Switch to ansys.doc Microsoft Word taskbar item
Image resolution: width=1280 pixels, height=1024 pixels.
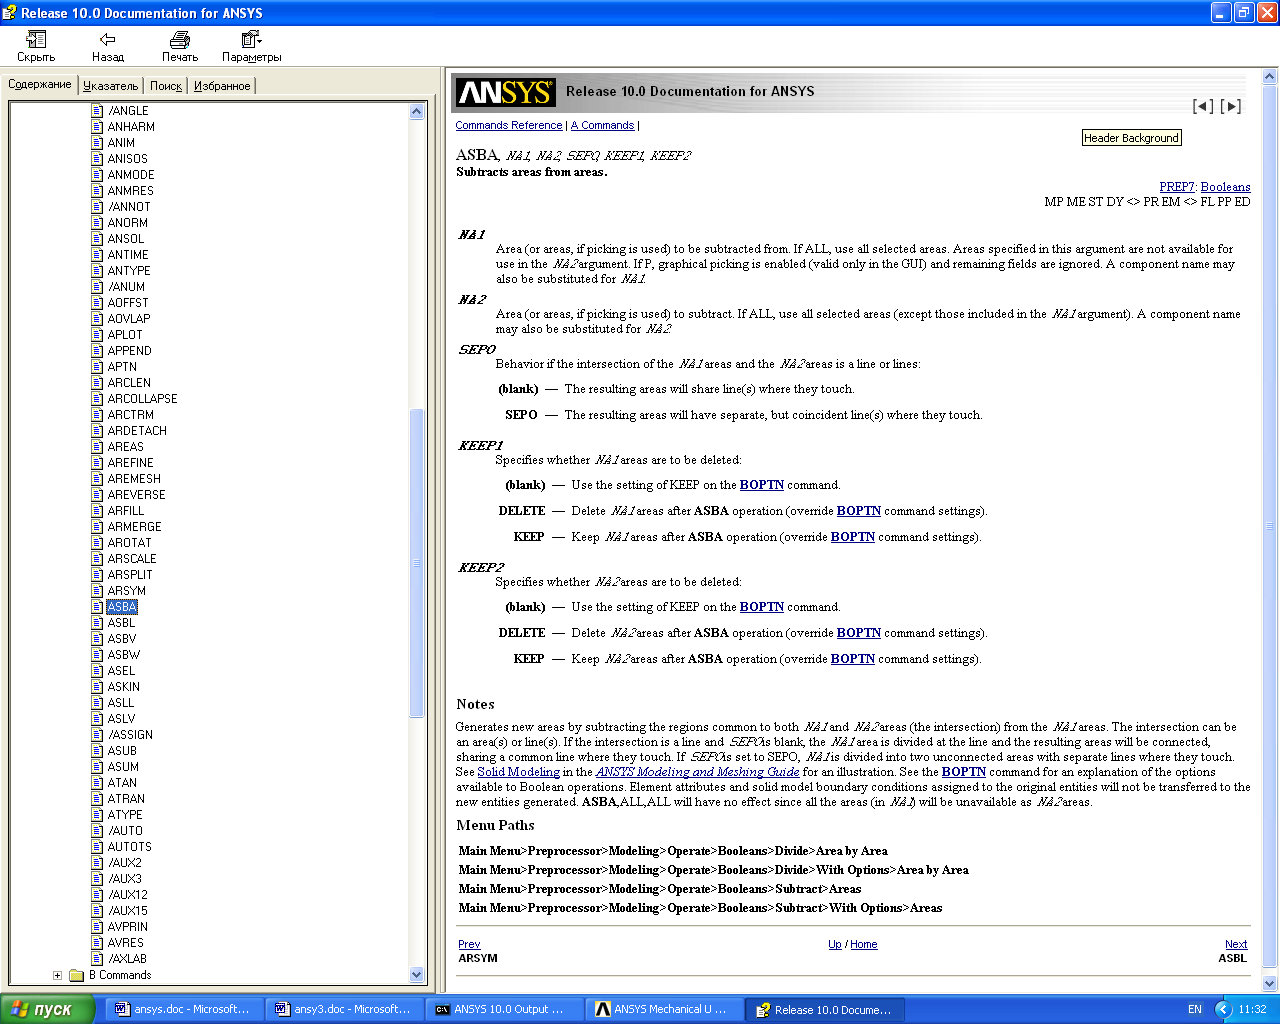tap(183, 1009)
